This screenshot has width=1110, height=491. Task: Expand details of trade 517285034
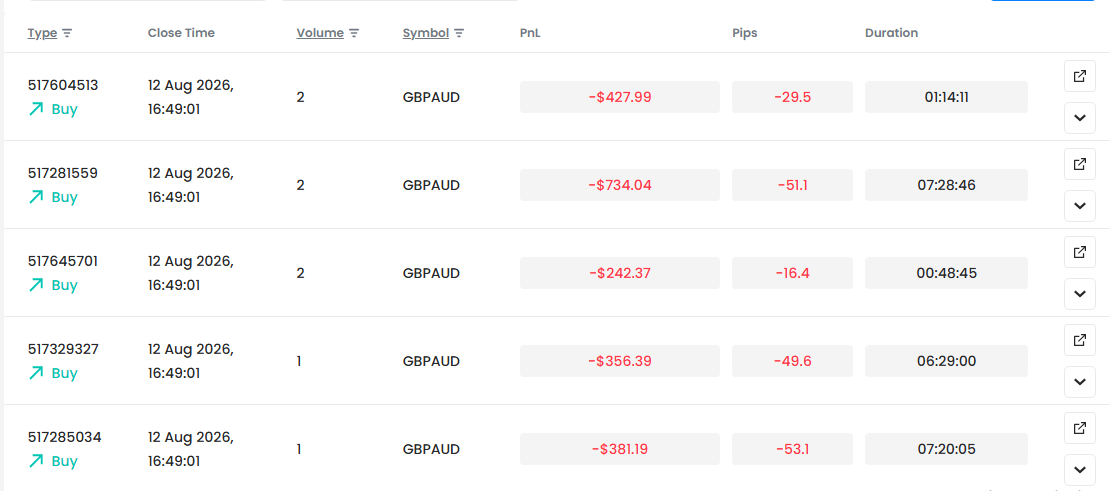(1080, 469)
